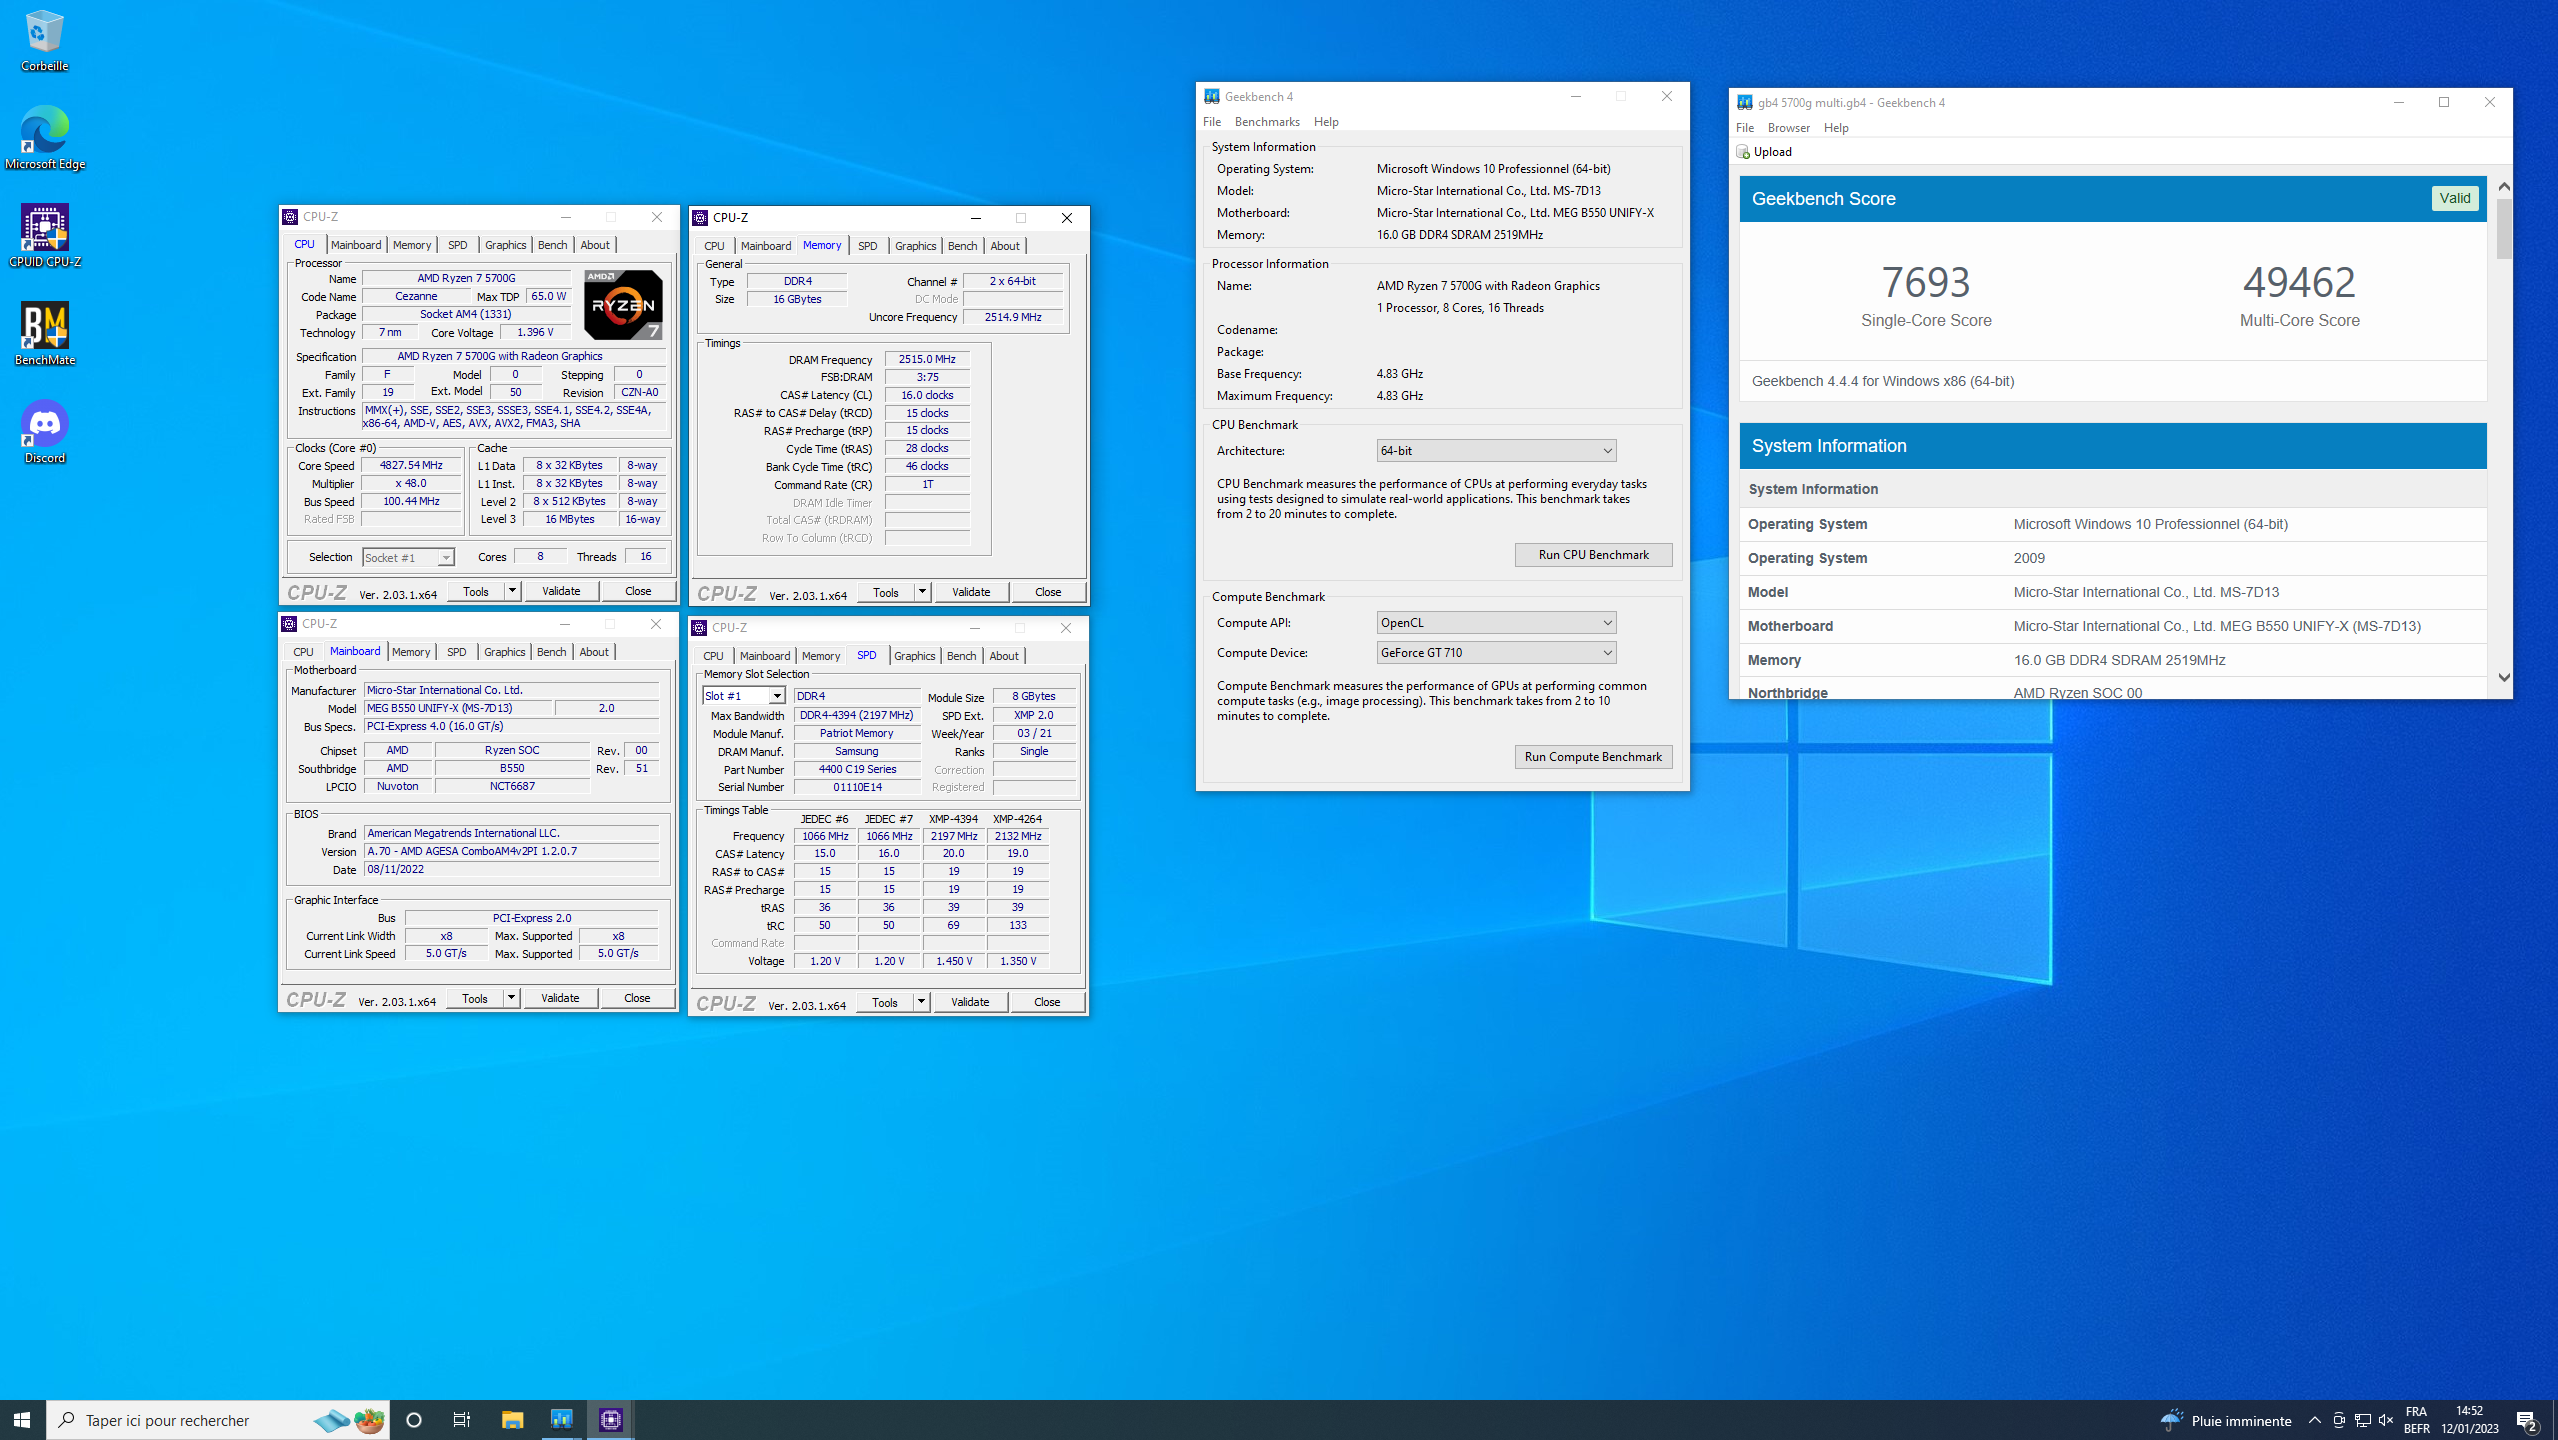Click the 49462 Multi-Core Score
This screenshot has height=1440, width=2558.
tap(2299, 283)
